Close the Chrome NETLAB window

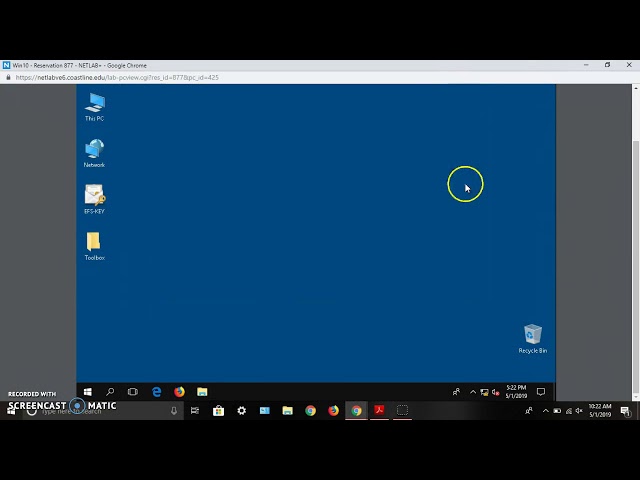click(x=629, y=65)
